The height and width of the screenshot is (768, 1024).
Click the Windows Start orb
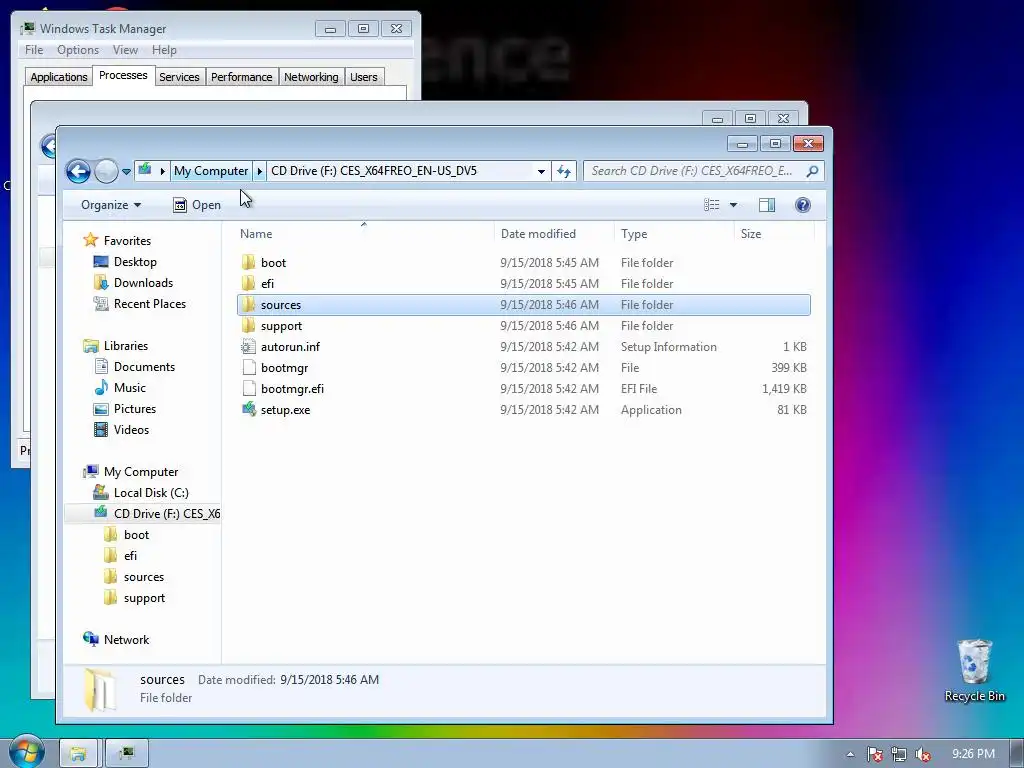tap(27, 752)
